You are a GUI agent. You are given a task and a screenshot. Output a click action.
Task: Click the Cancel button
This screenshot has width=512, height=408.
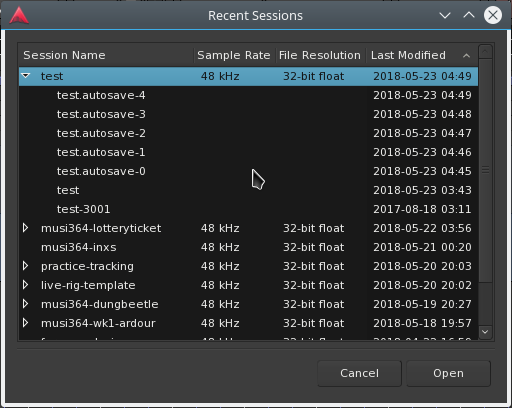pyautogui.click(x=359, y=373)
